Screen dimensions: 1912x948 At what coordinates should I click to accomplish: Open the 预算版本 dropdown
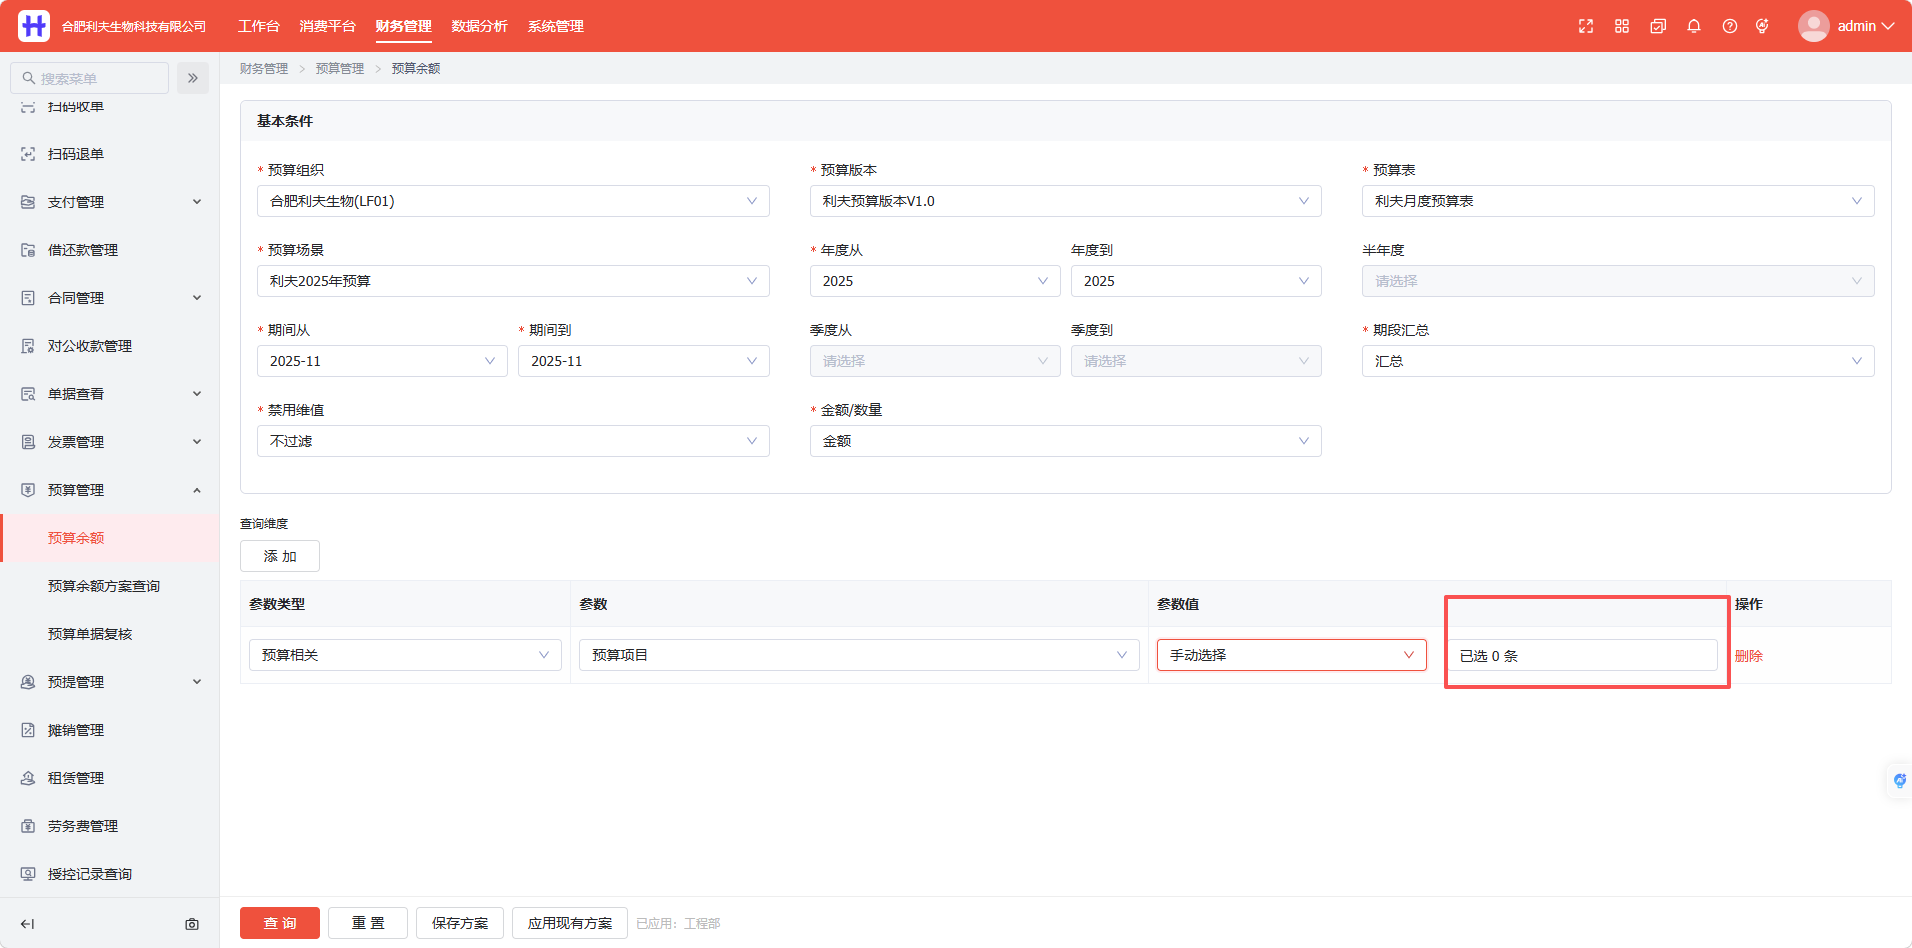tap(1065, 201)
